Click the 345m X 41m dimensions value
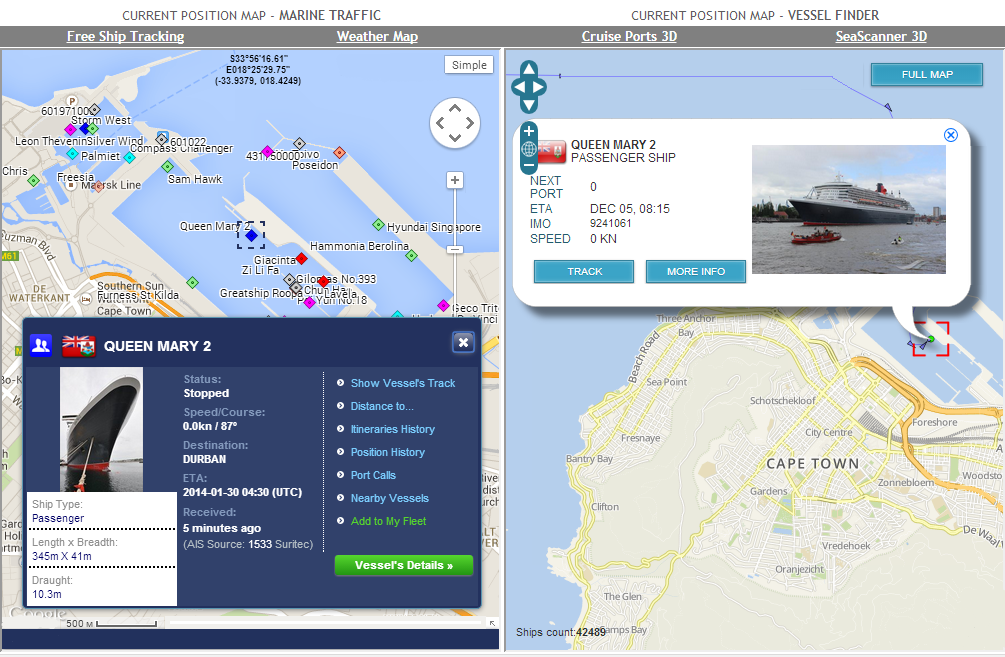The image size is (1005, 657). click(x=62, y=556)
